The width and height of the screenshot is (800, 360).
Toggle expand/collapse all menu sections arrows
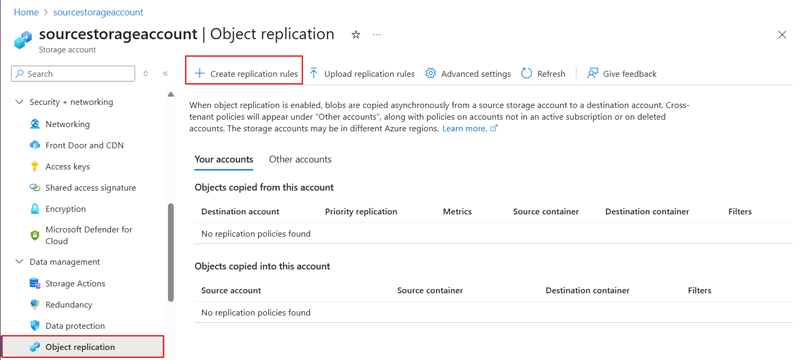[x=145, y=73]
